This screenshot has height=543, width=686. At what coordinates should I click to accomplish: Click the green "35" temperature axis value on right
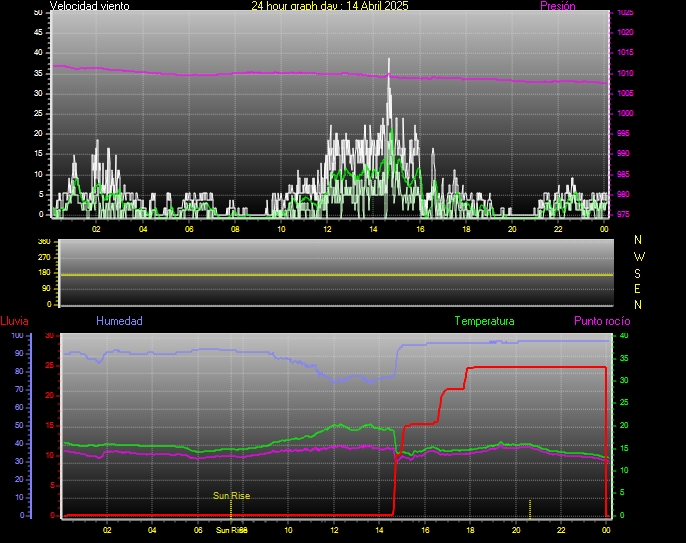coord(624,358)
